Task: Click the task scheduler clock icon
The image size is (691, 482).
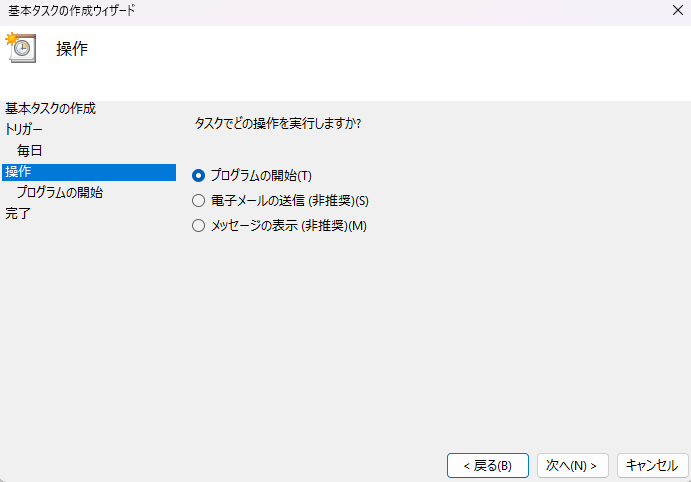Action: [x=21, y=48]
